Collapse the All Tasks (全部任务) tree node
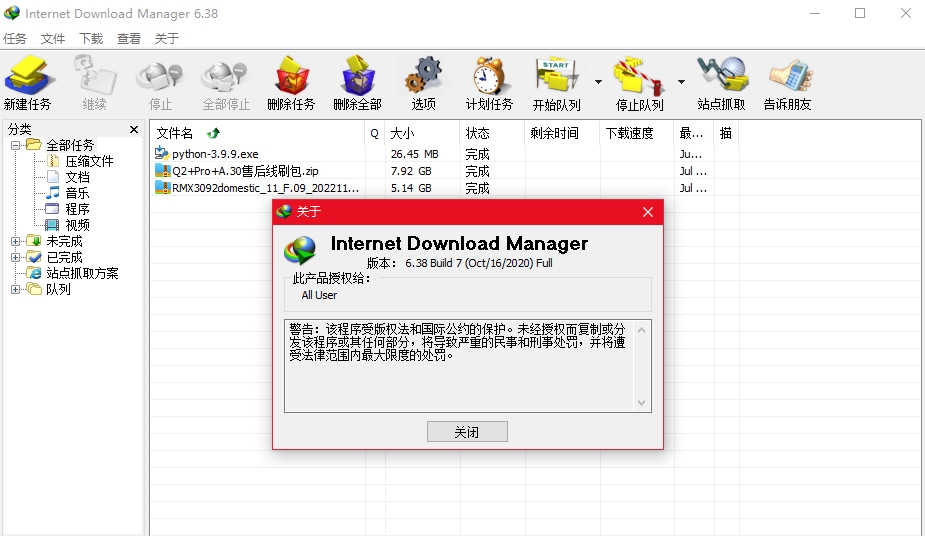 tap(15, 145)
